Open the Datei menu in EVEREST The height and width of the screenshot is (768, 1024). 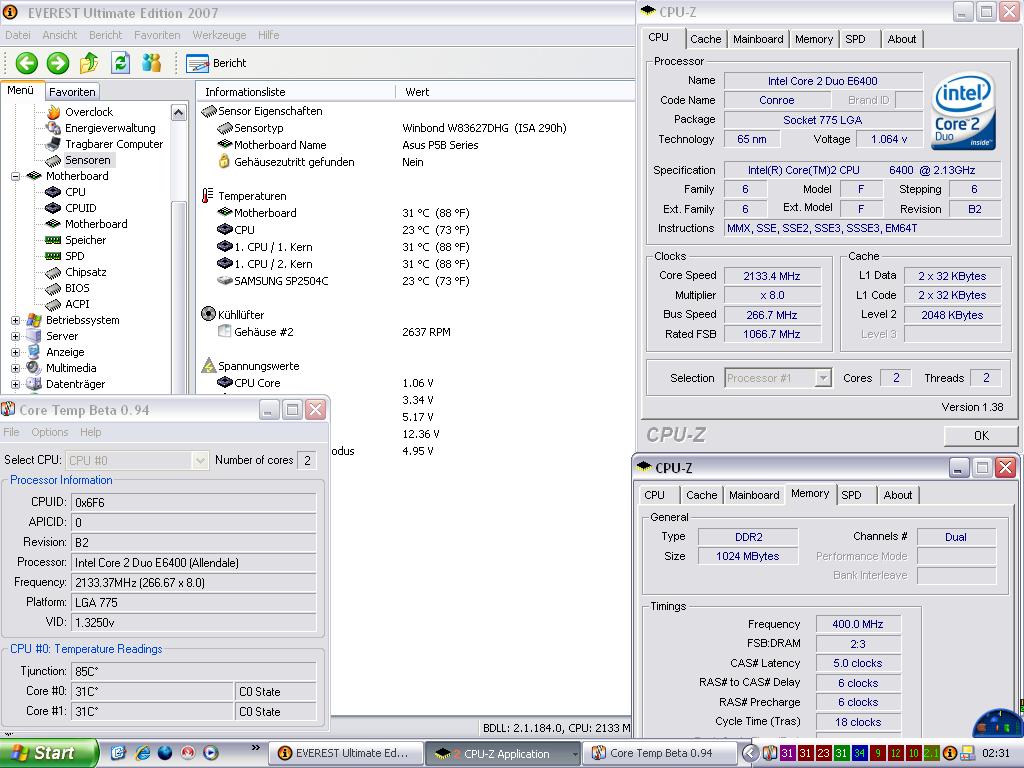tap(18, 35)
